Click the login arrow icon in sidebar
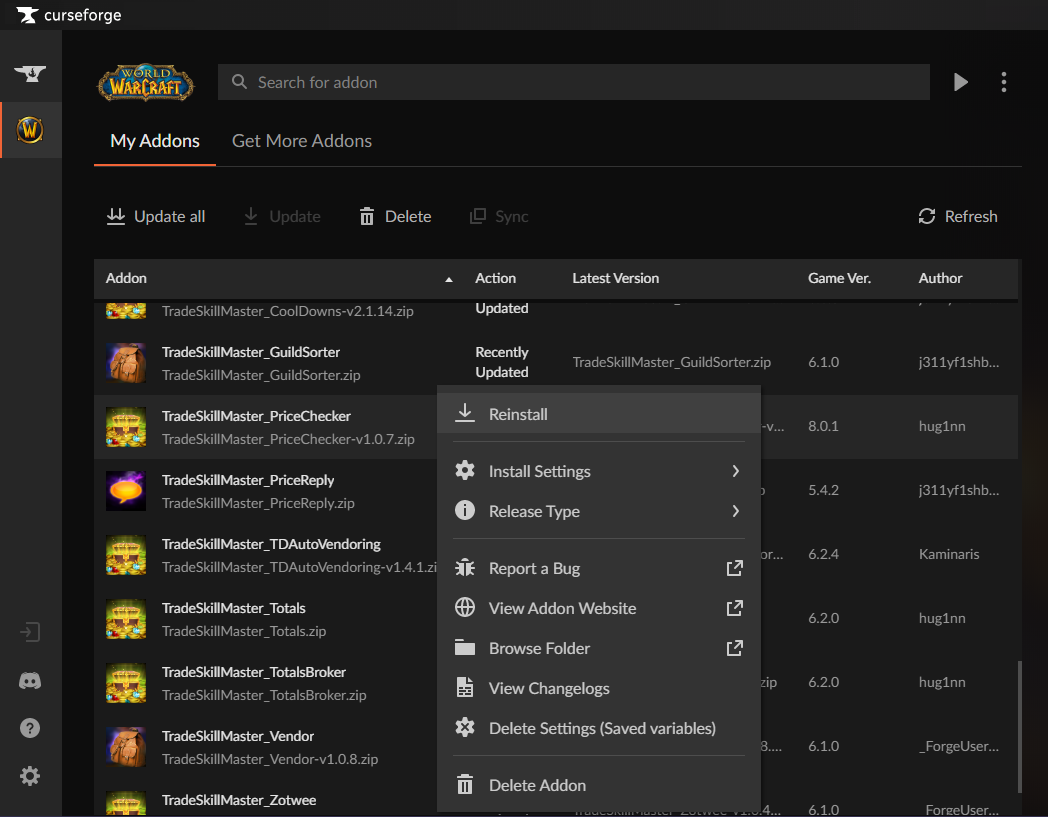This screenshot has height=818, width=1048. [30, 632]
